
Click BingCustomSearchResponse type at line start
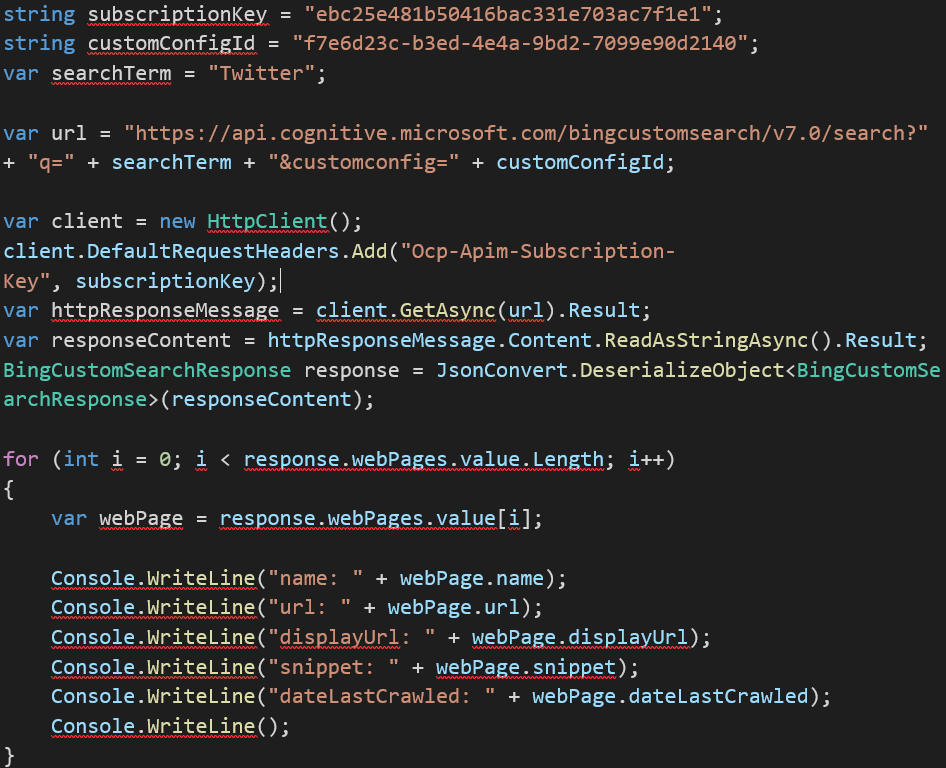147,370
